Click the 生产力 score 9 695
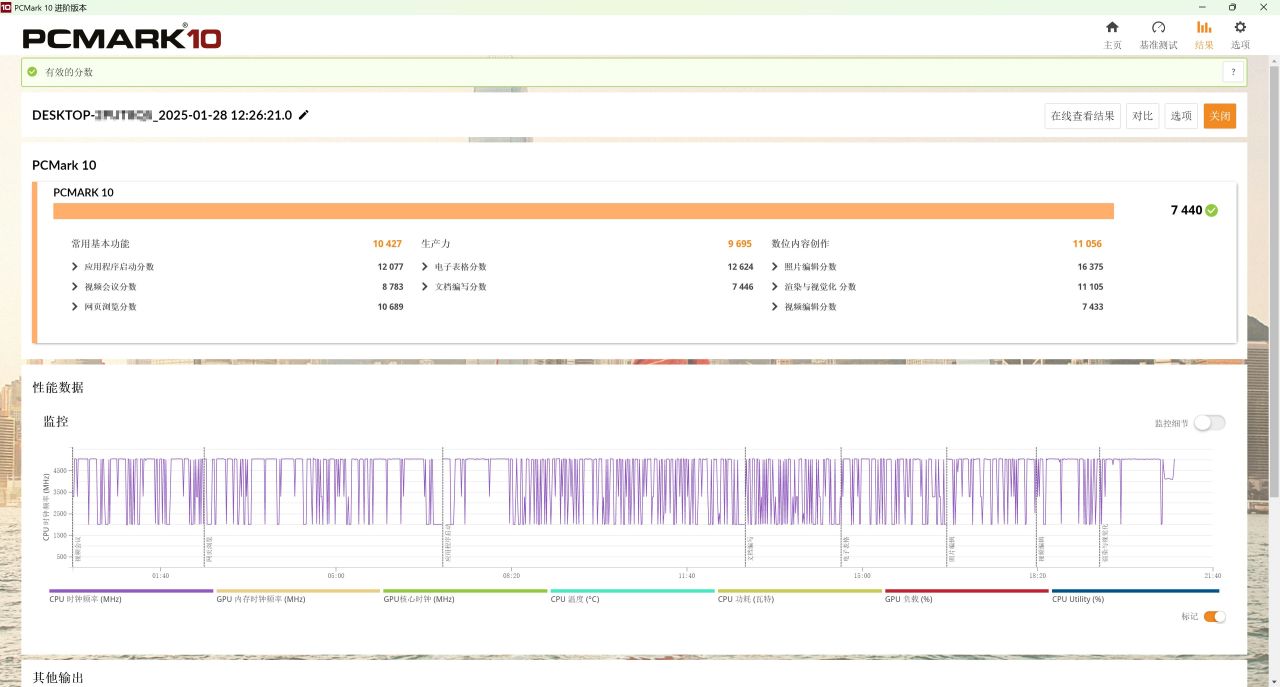The height and width of the screenshot is (687, 1280). pyautogui.click(x=739, y=244)
